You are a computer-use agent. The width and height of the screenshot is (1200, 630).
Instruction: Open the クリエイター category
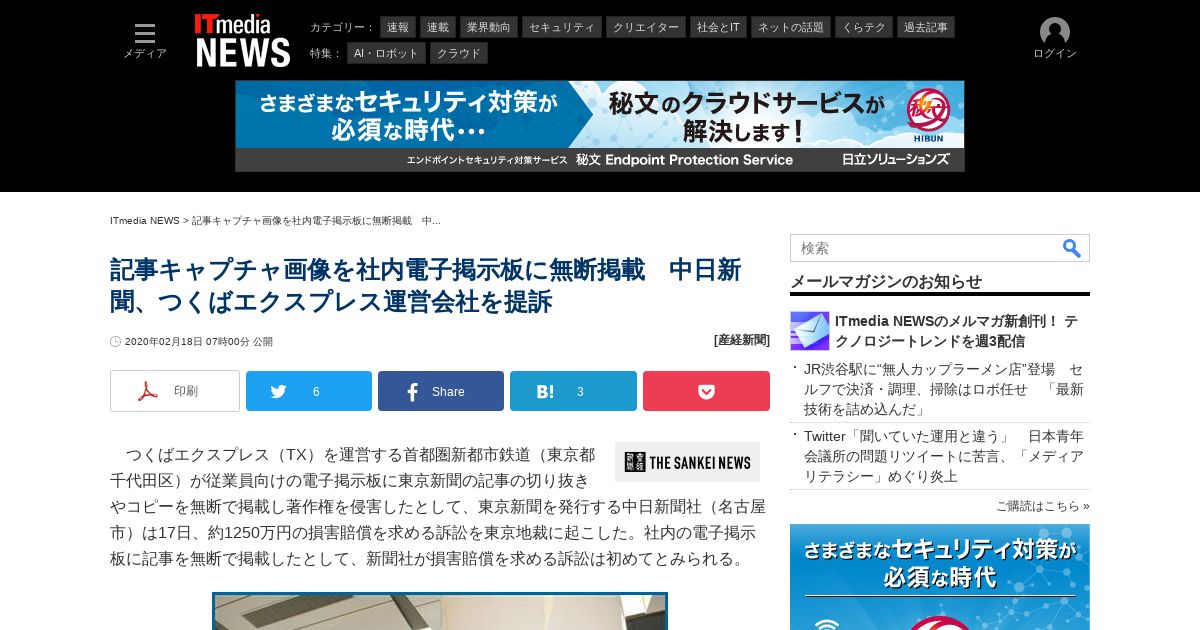tap(646, 27)
